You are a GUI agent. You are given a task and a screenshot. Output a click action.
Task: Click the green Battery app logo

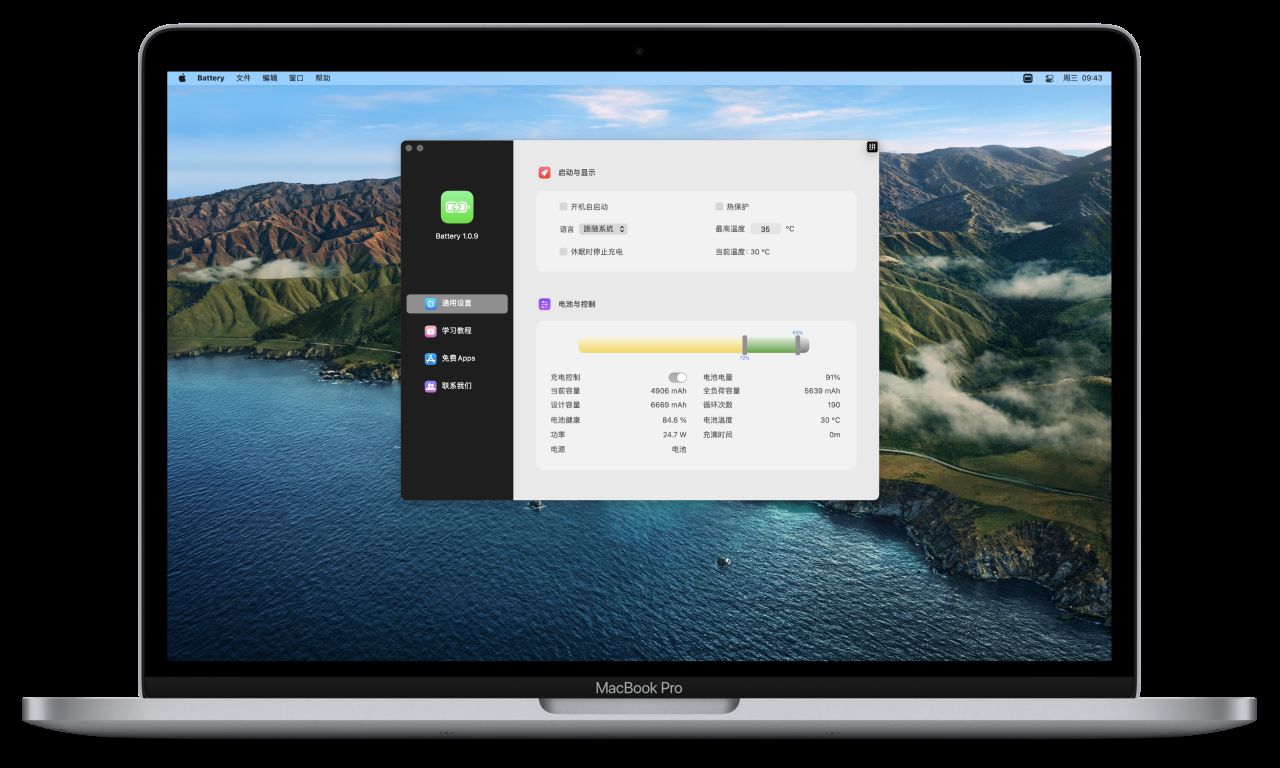457,207
